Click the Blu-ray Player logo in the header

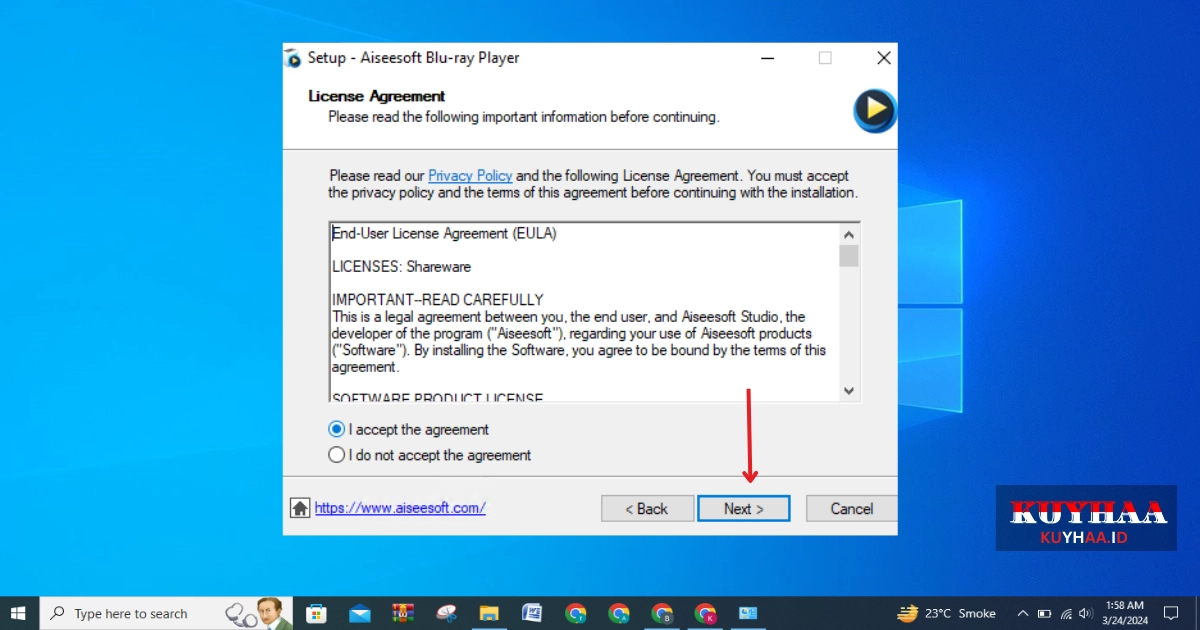point(874,110)
